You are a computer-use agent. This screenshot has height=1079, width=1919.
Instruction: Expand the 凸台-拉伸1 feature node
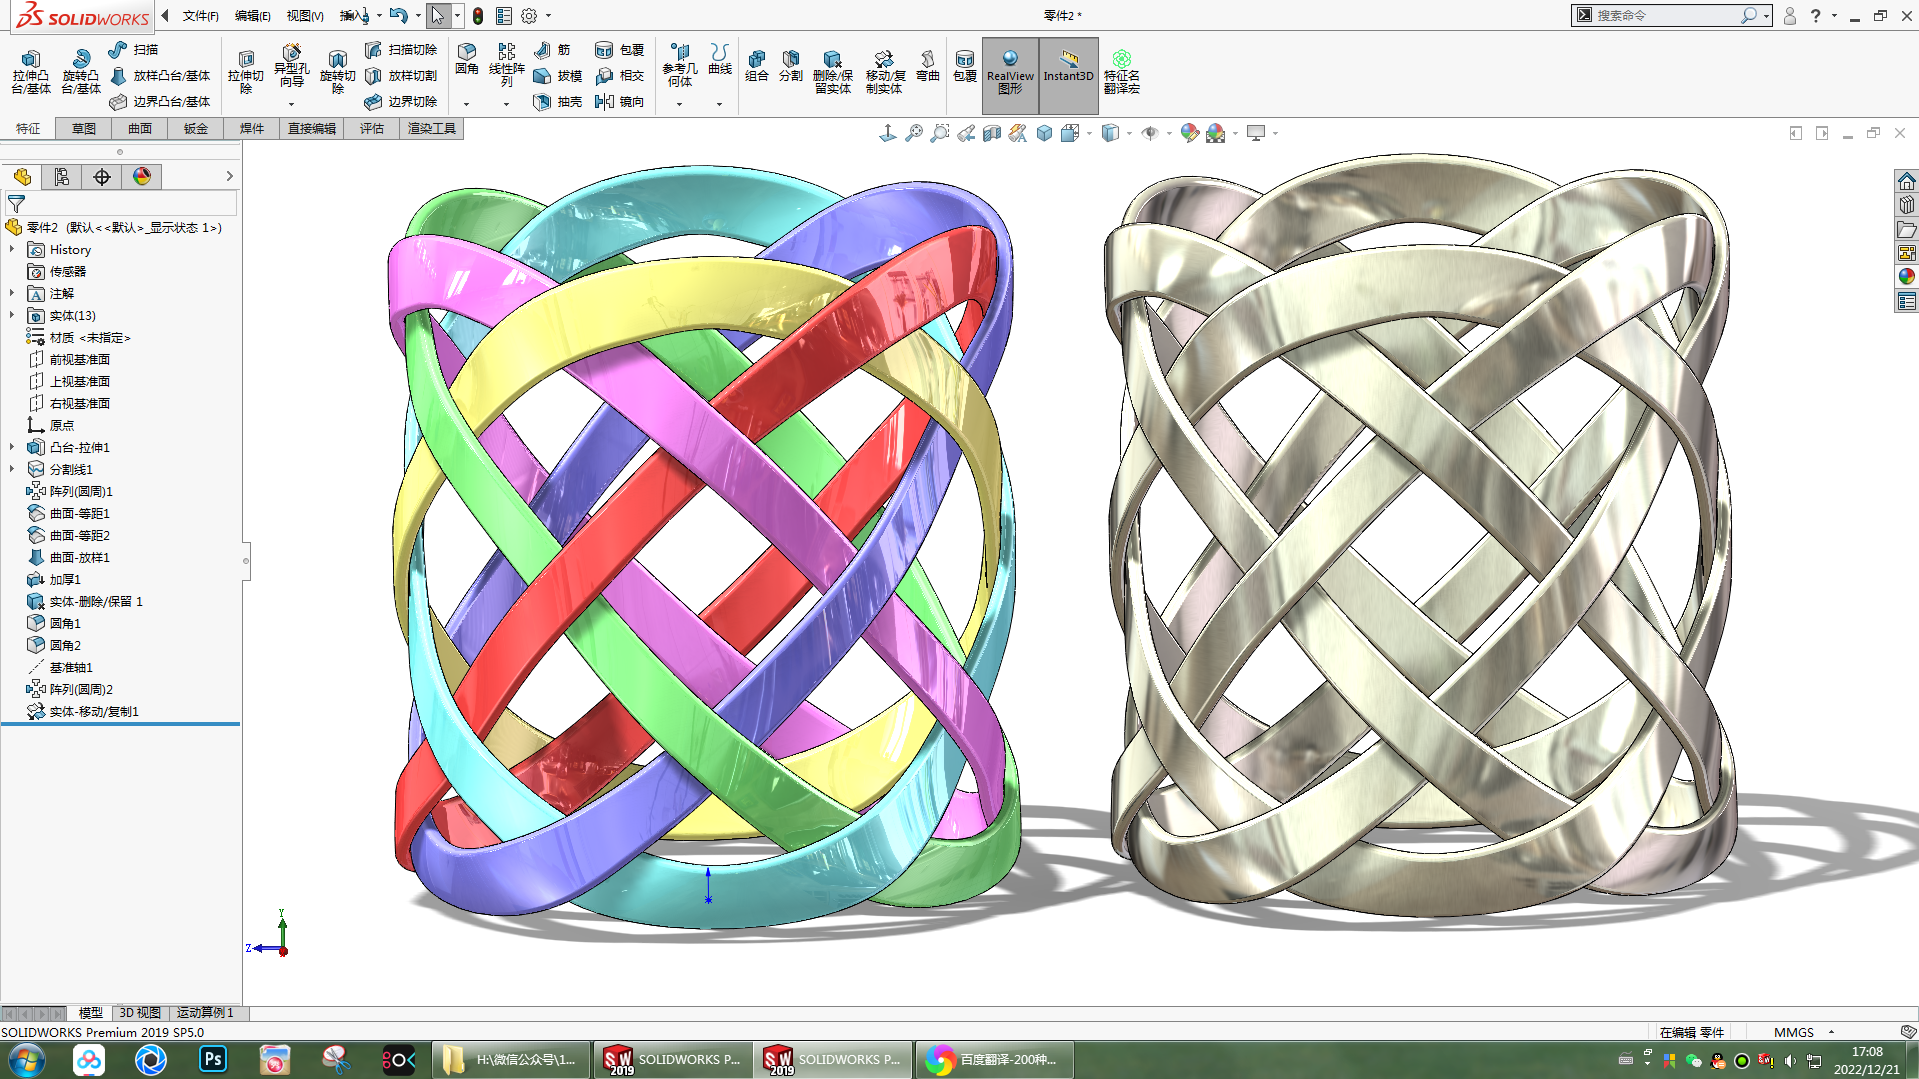coord(10,447)
